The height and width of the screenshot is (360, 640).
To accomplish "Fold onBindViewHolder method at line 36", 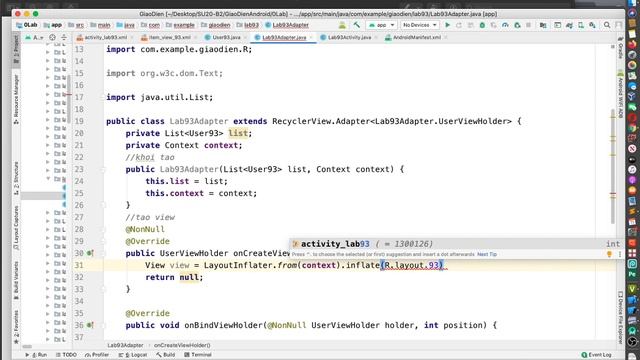I will coord(103,325).
